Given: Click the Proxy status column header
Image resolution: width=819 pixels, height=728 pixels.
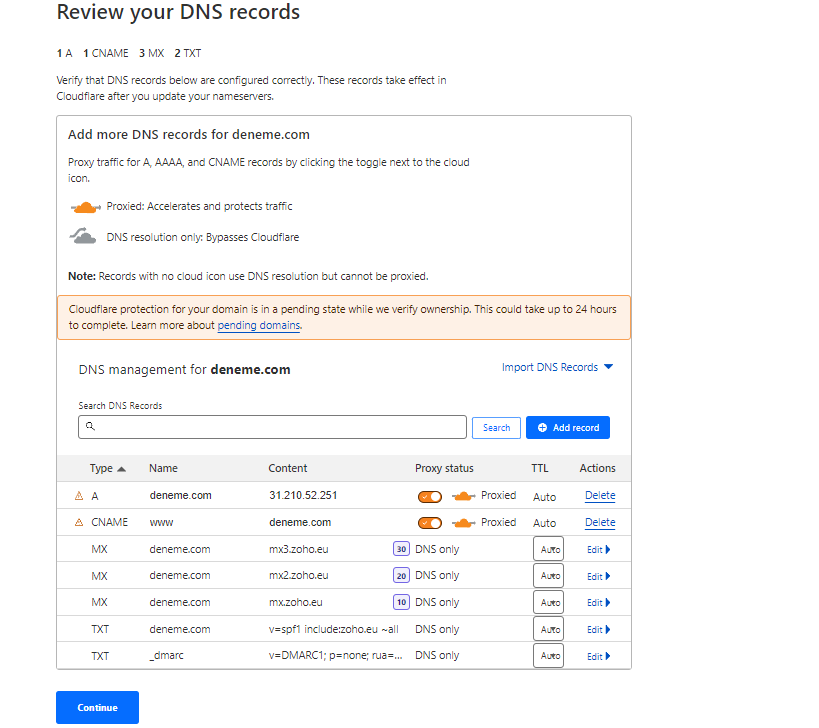Looking at the screenshot, I should pos(444,468).
